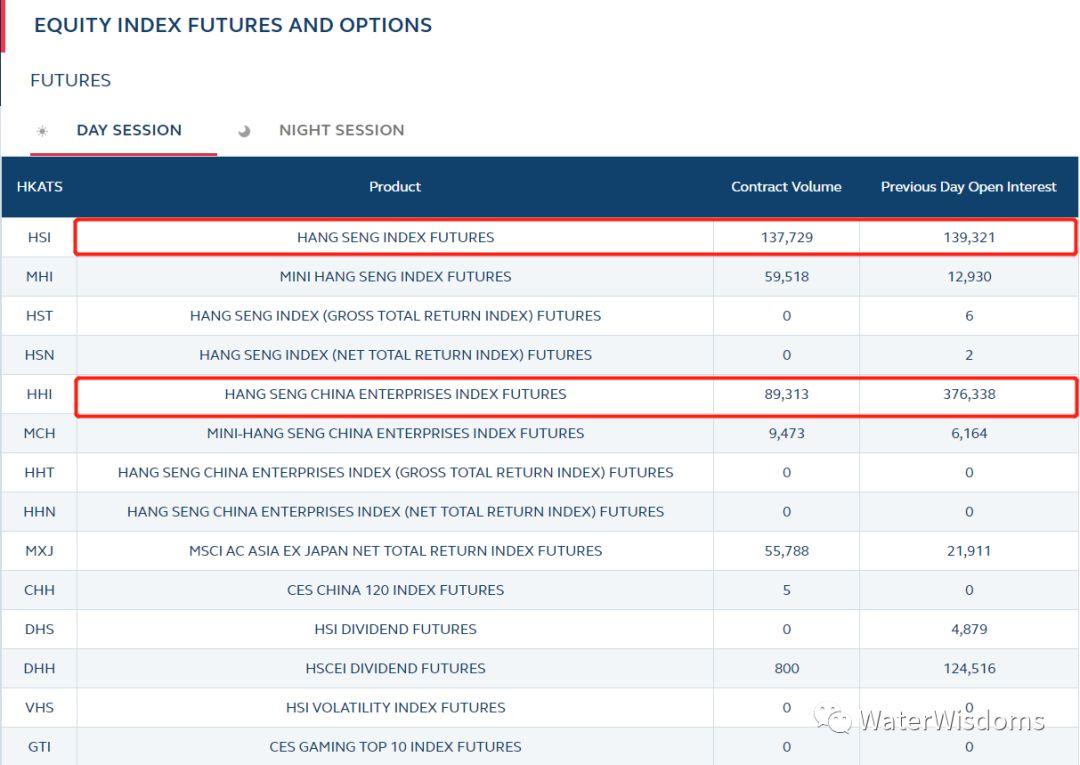Click HSI Dividend Futures product name
This screenshot has width=1080, height=765.
pos(395,630)
